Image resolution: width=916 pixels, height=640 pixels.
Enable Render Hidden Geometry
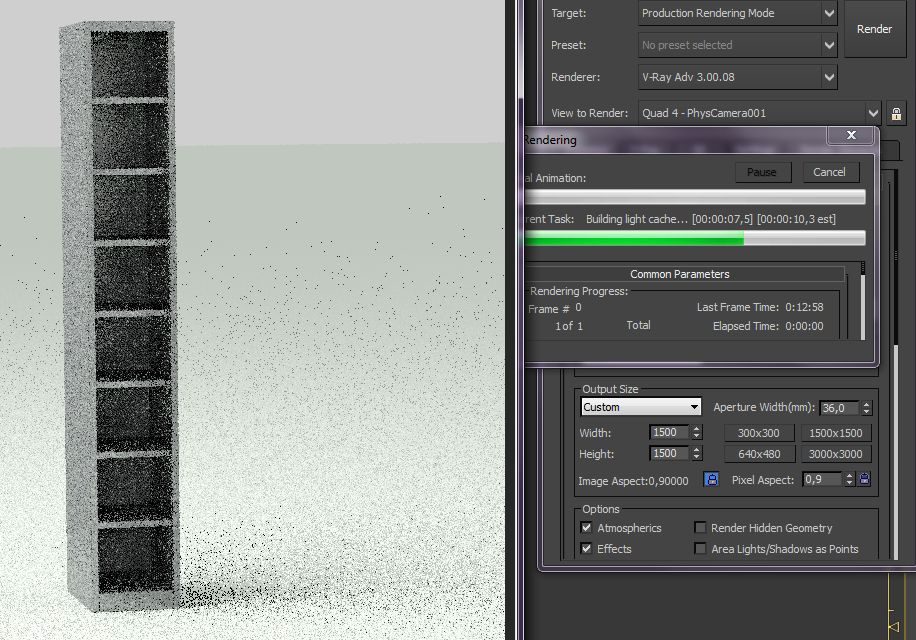click(700, 527)
